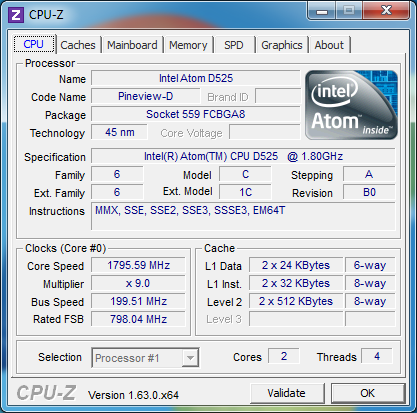This screenshot has height=413, width=417.
Task: Minimize the CPU-Z window
Action: coord(322,11)
